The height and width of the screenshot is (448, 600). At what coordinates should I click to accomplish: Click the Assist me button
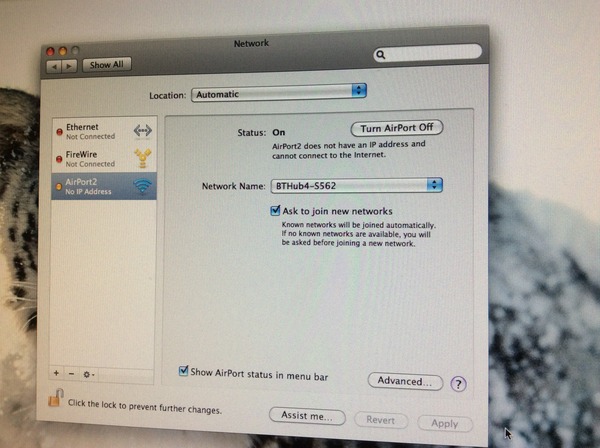307,416
